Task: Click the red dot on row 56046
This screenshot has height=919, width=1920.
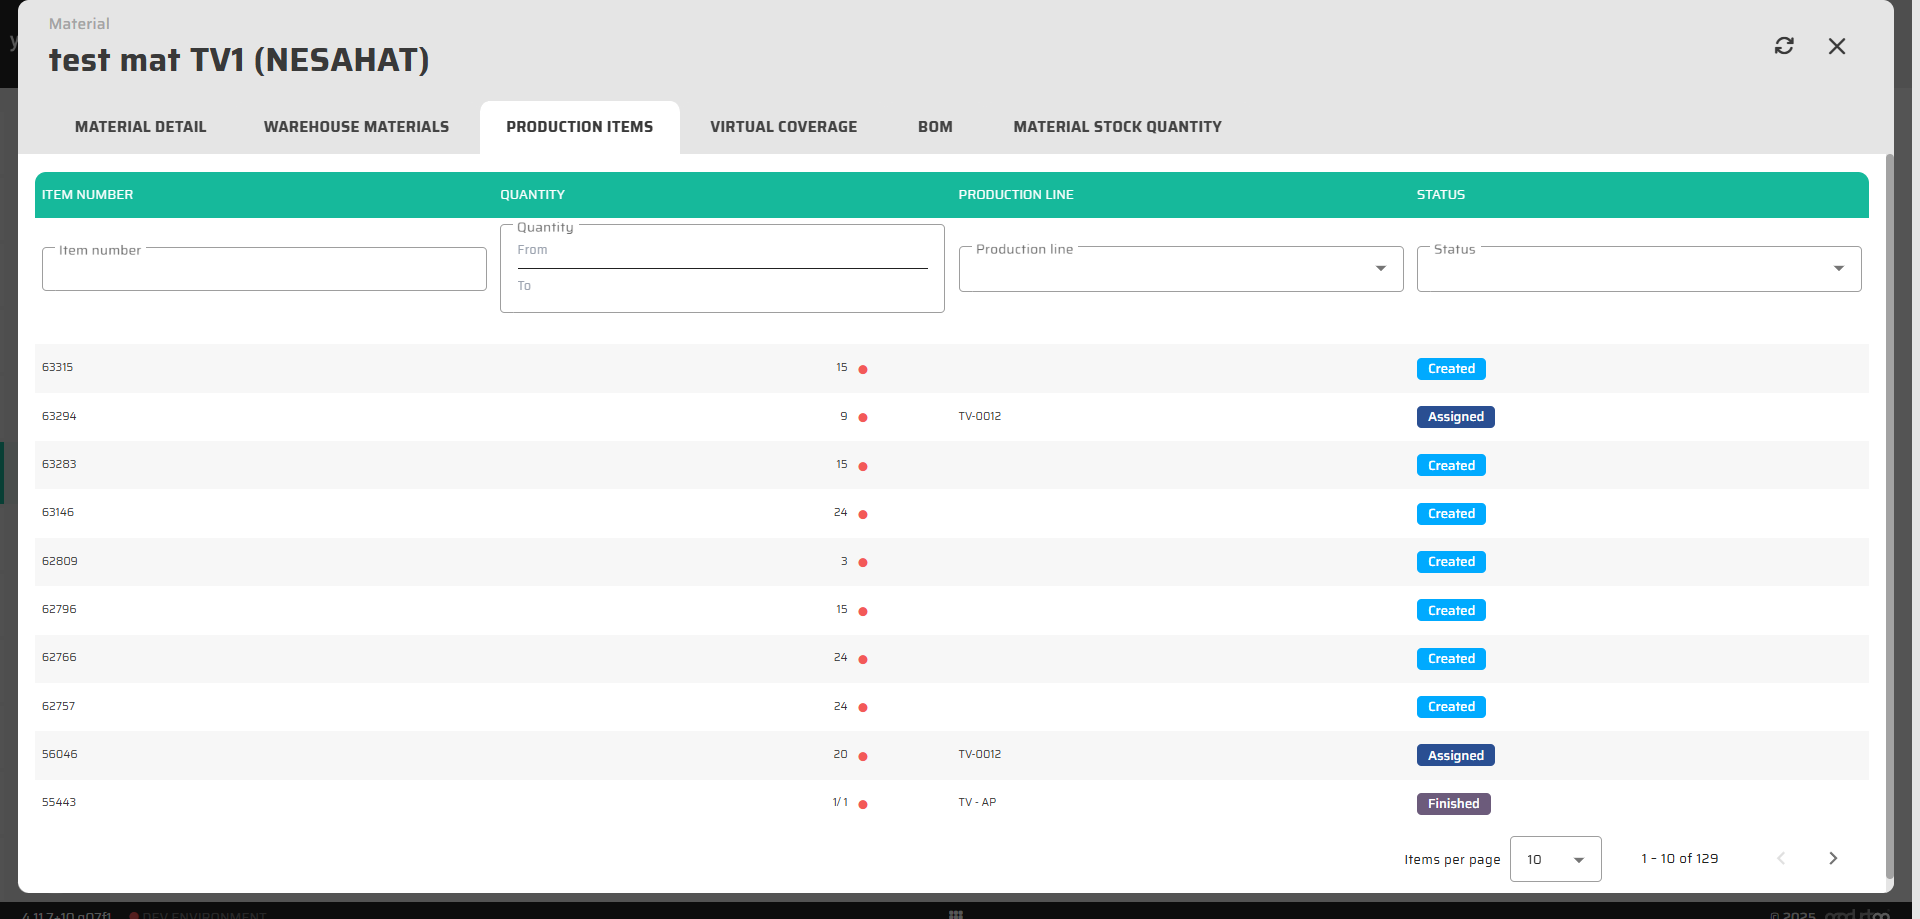Action: [863, 756]
